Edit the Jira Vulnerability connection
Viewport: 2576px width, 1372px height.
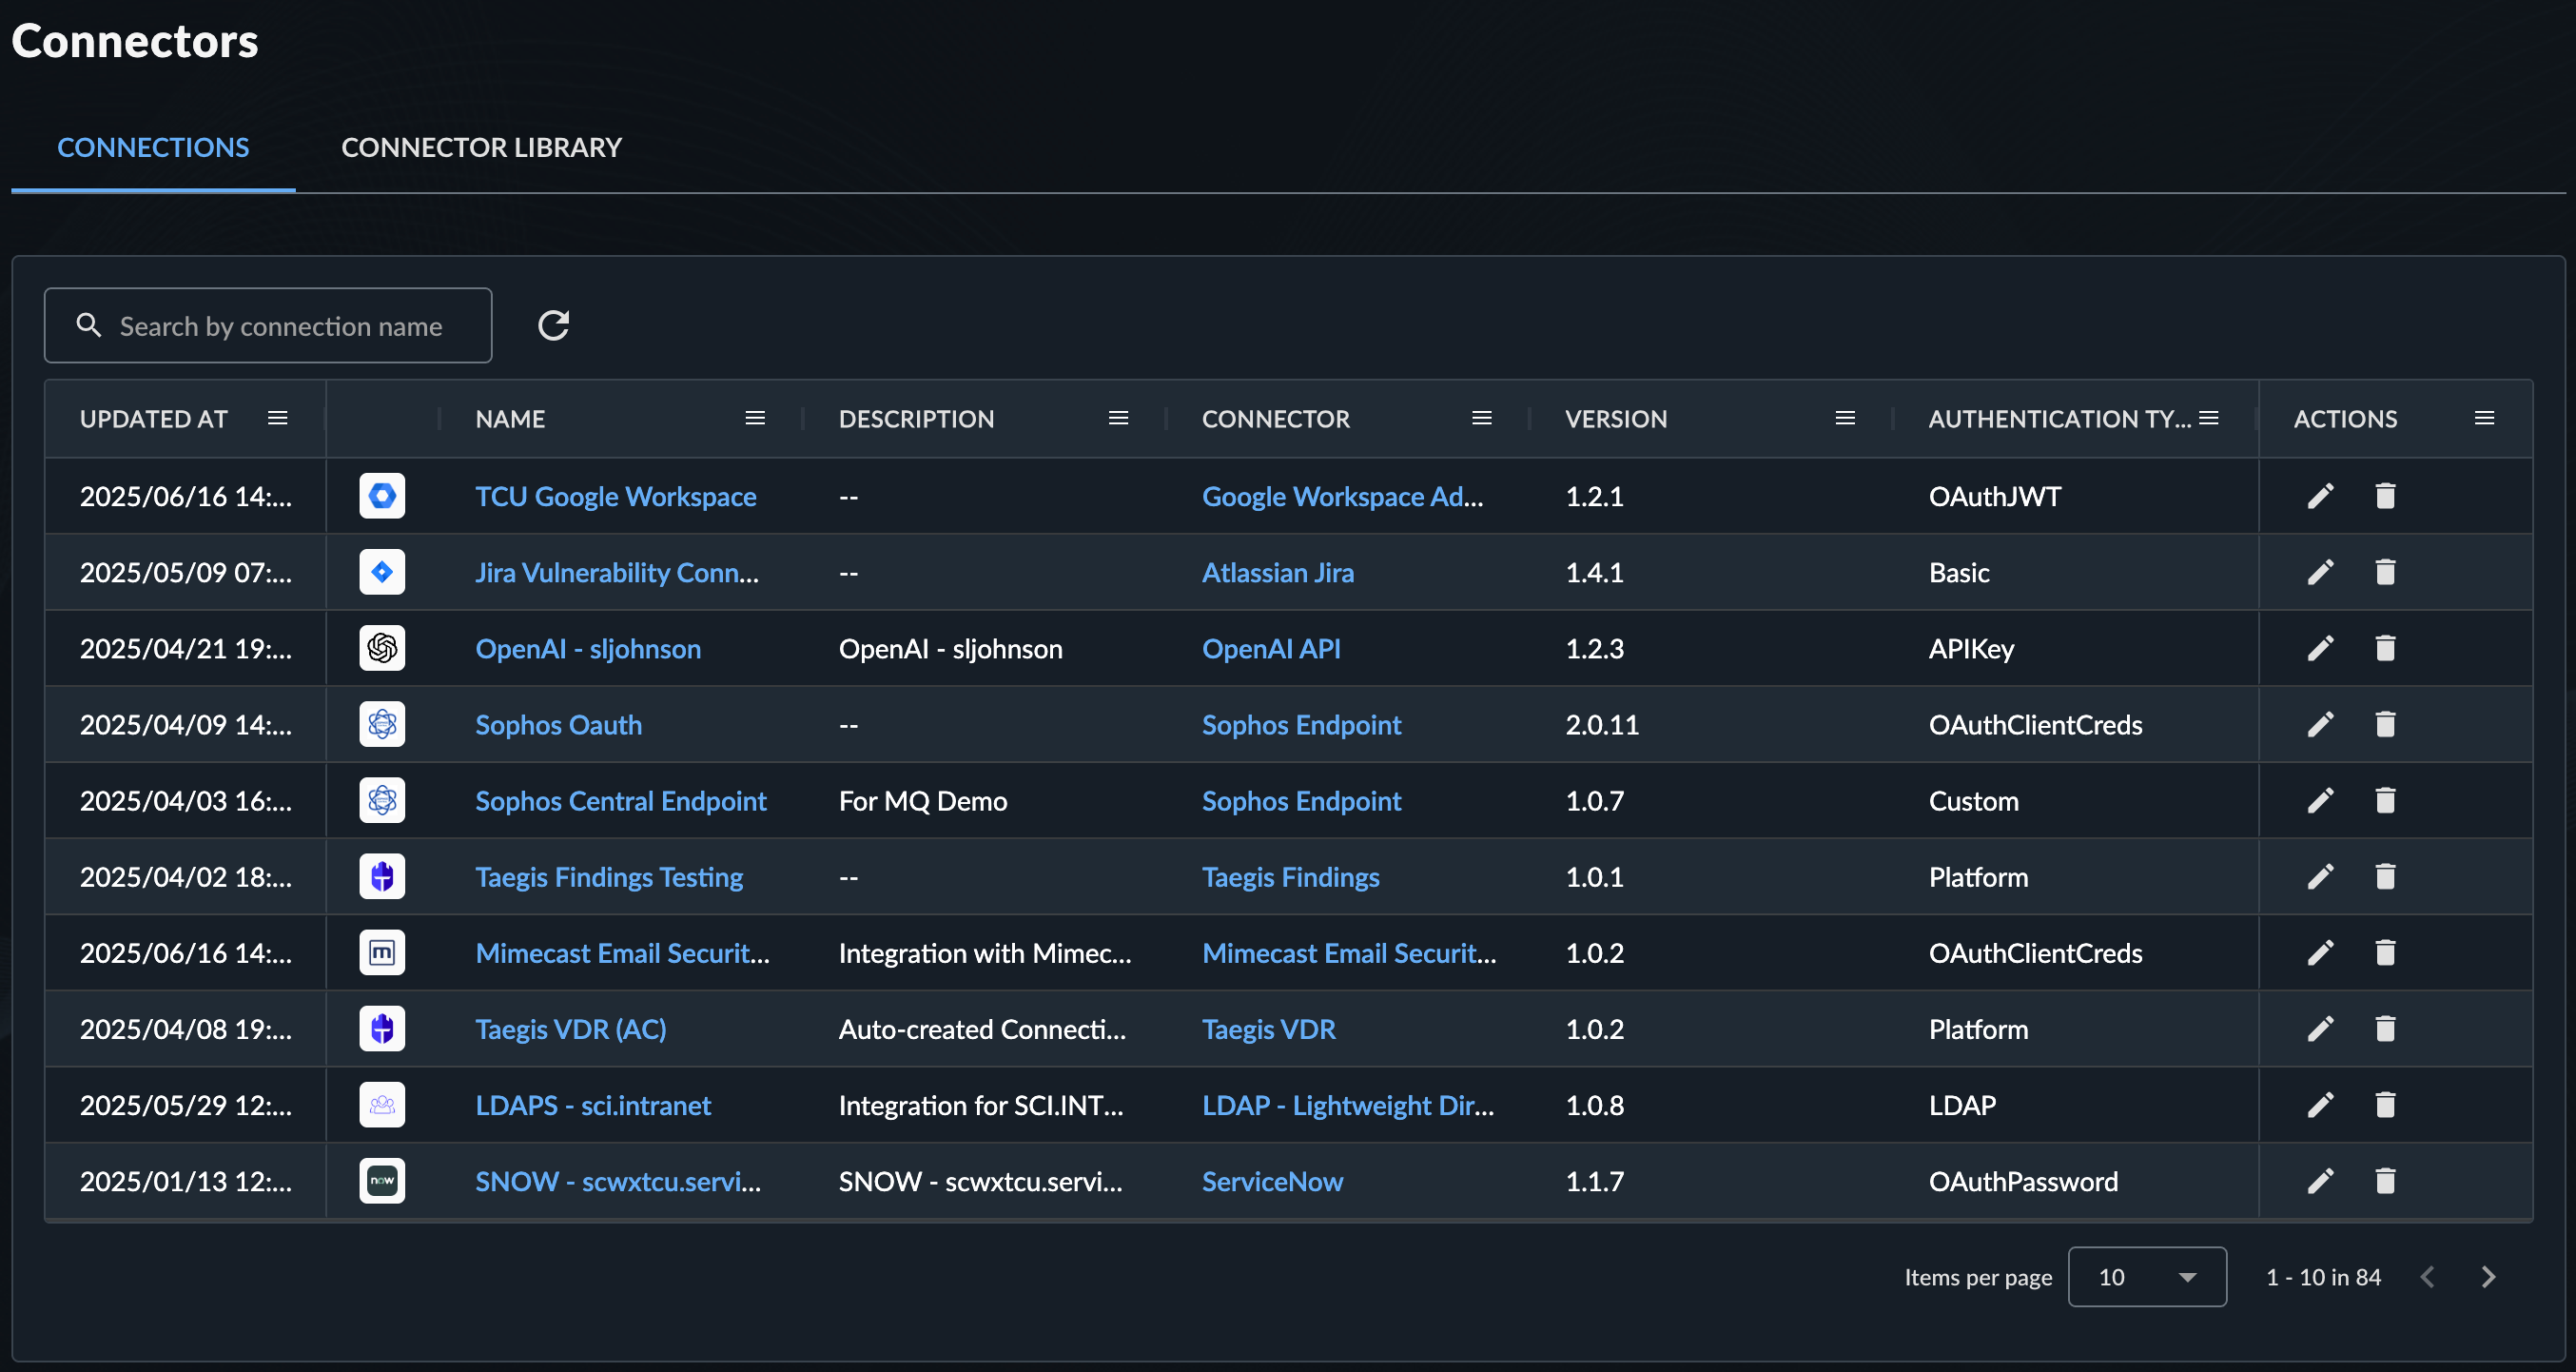click(x=2320, y=572)
